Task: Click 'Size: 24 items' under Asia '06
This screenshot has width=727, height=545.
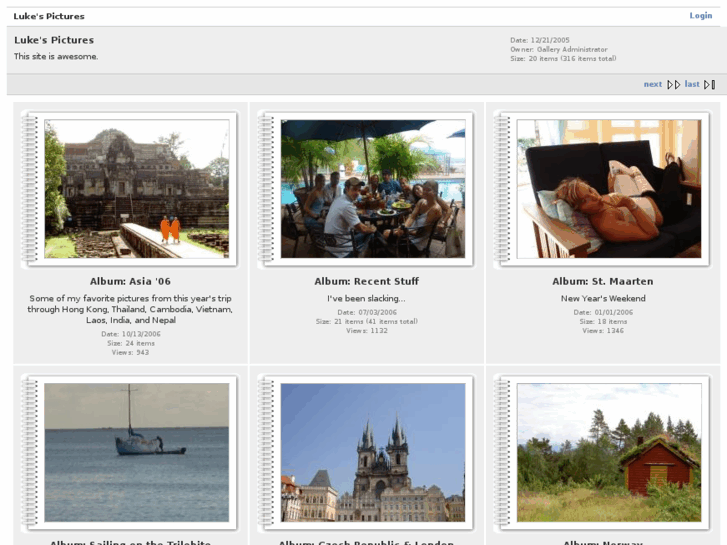Action: (x=131, y=343)
